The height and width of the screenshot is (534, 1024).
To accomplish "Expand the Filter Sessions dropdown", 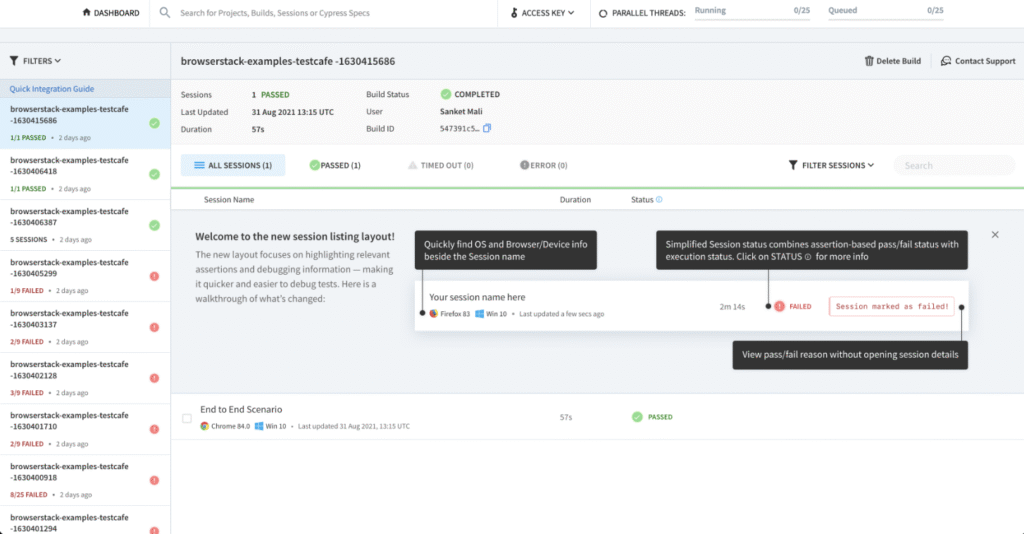I will click(x=831, y=165).
